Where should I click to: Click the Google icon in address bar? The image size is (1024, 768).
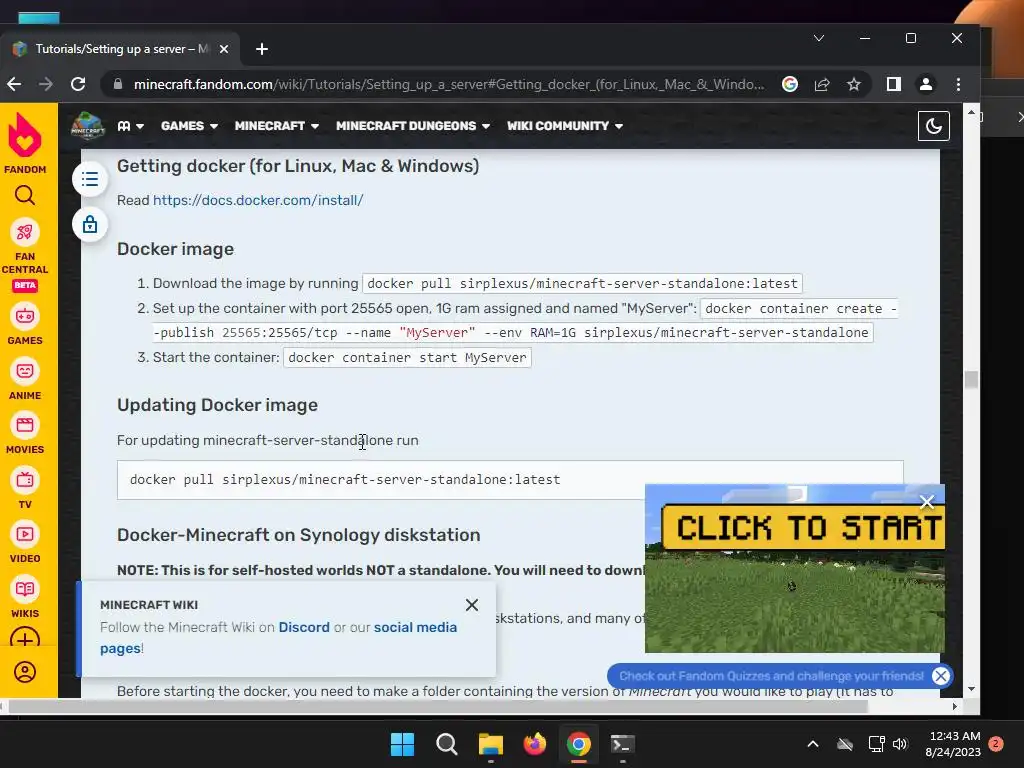point(790,84)
